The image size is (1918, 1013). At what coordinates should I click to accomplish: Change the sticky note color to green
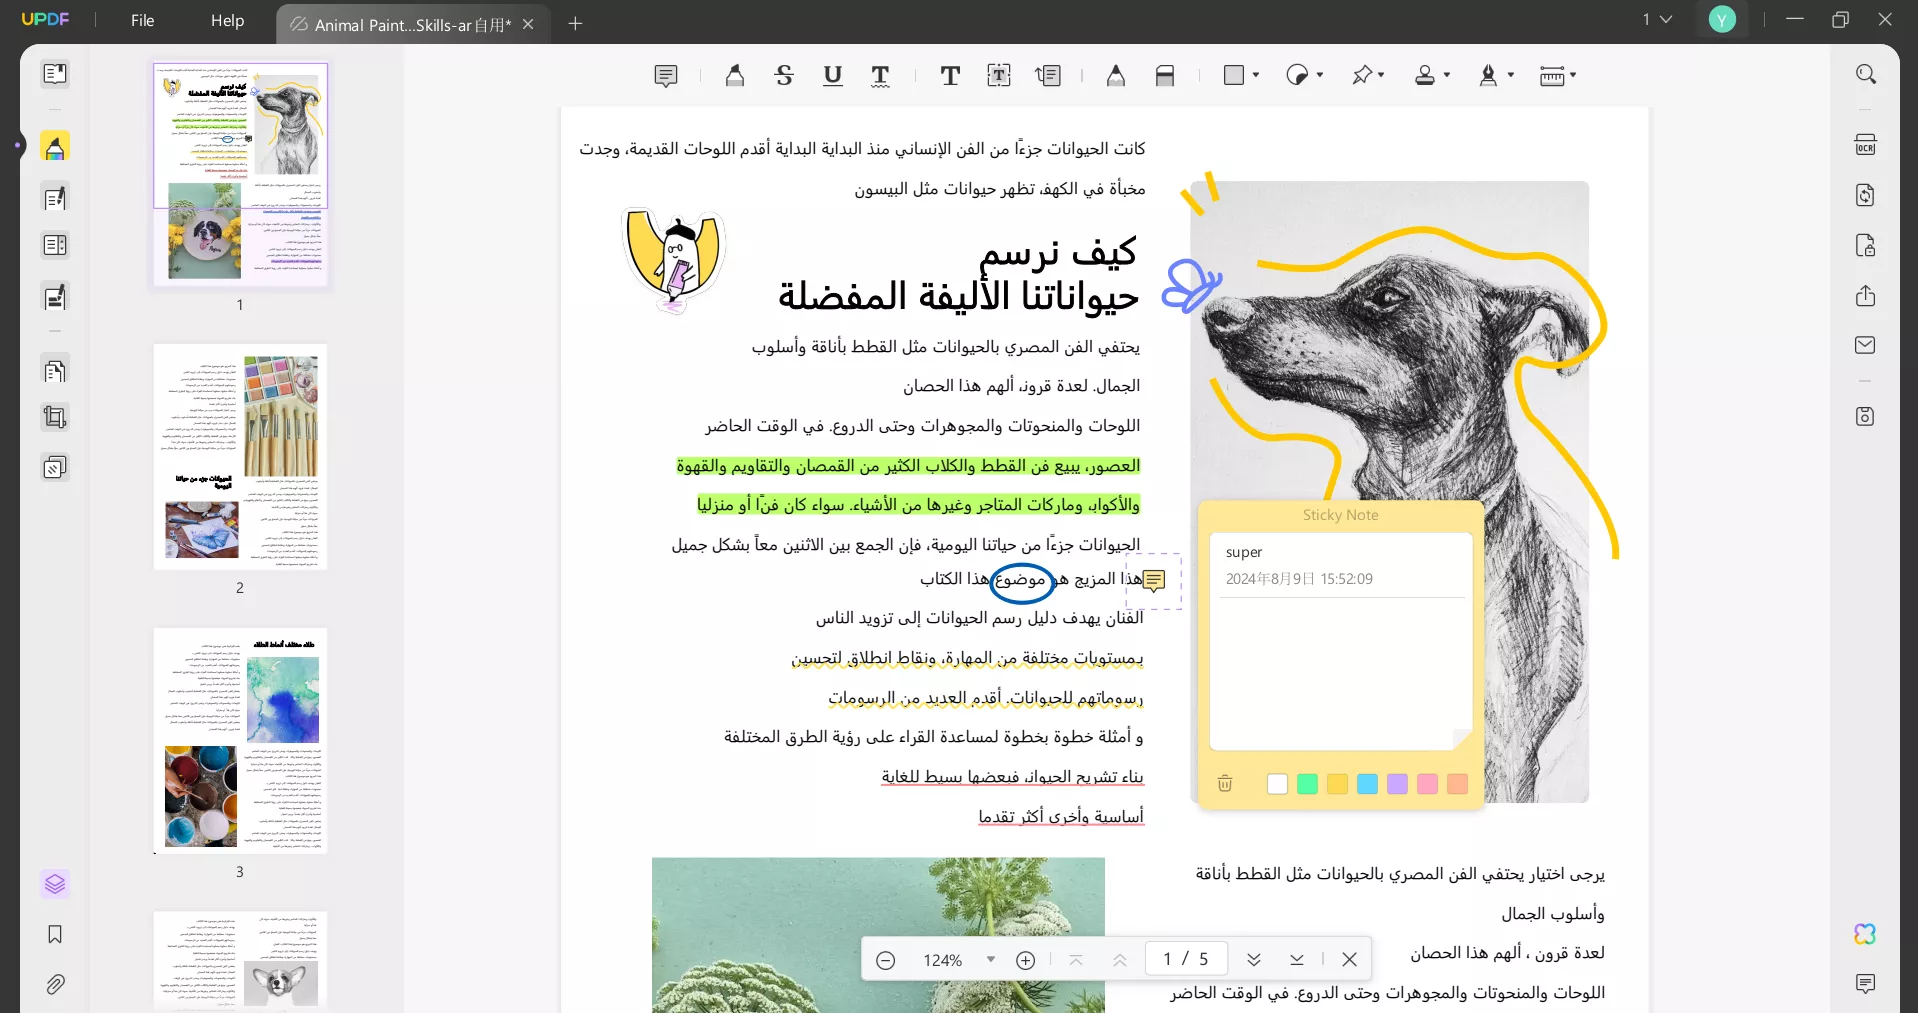click(x=1307, y=784)
